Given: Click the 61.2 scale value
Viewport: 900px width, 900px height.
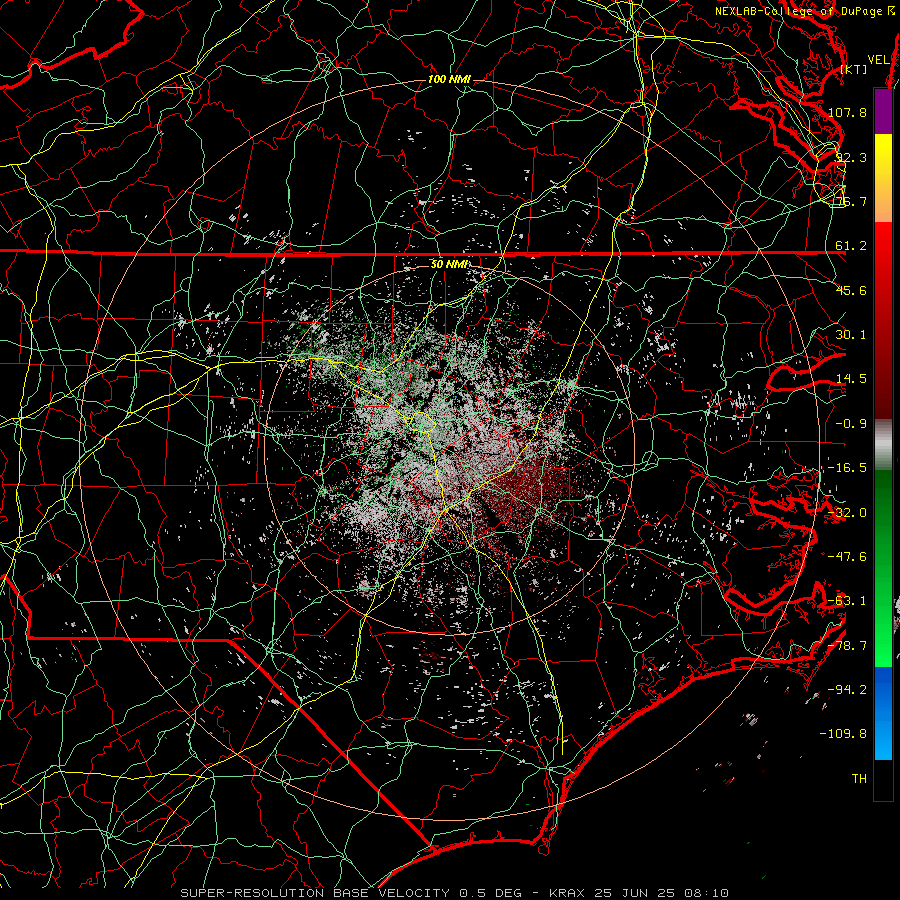Looking at the screenshot, I should tap(851, 246).
